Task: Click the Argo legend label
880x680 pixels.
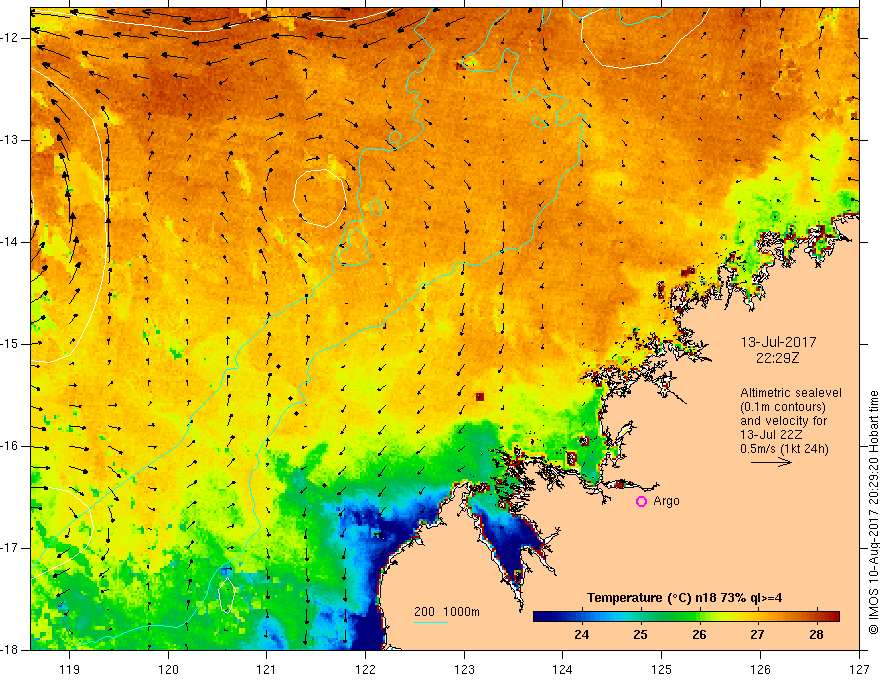Action: 666,501
